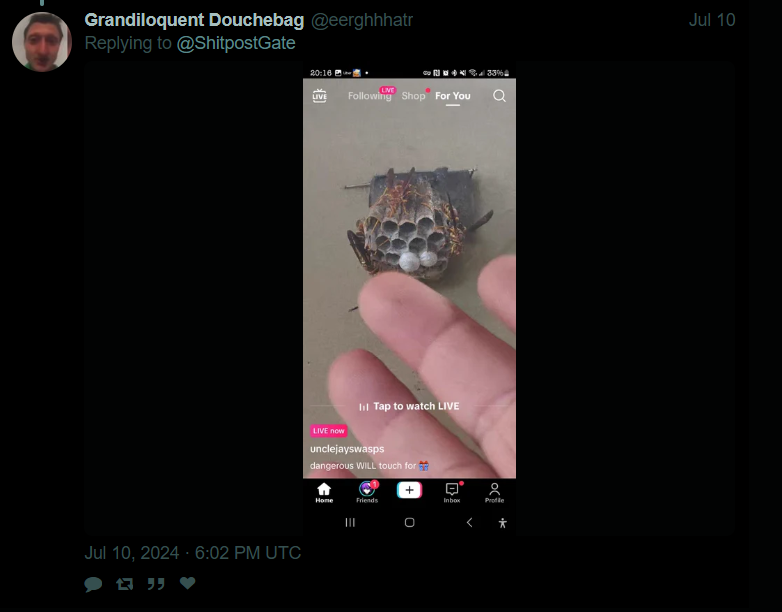Open the TikTok Friends icon
Viewport: 782px width, 612px height.
367,493
